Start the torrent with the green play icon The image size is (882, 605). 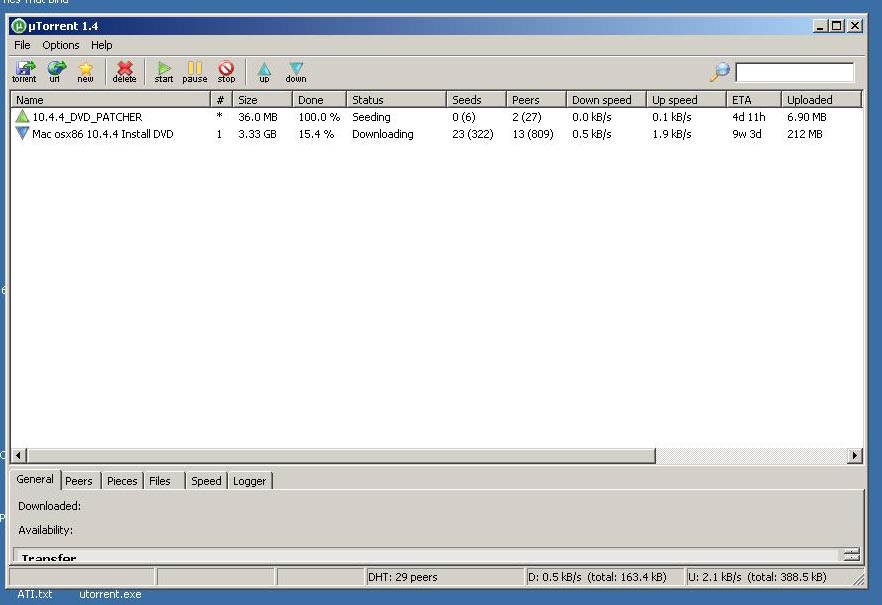tap(164, 71)
